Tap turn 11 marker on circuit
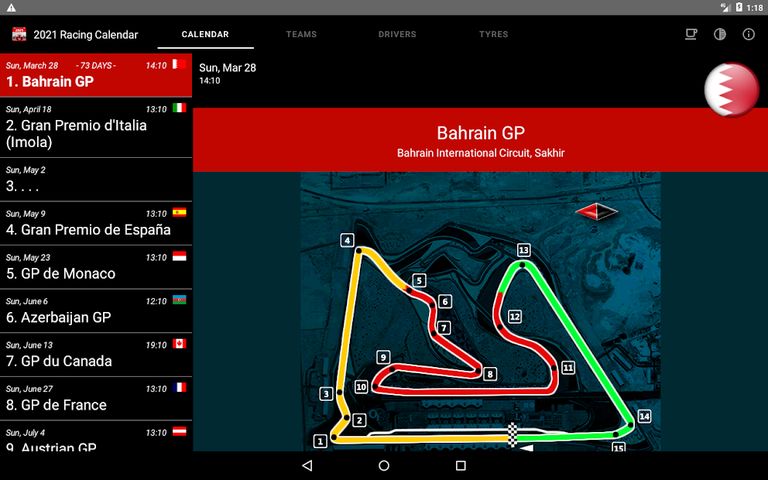 coord(568,367)
